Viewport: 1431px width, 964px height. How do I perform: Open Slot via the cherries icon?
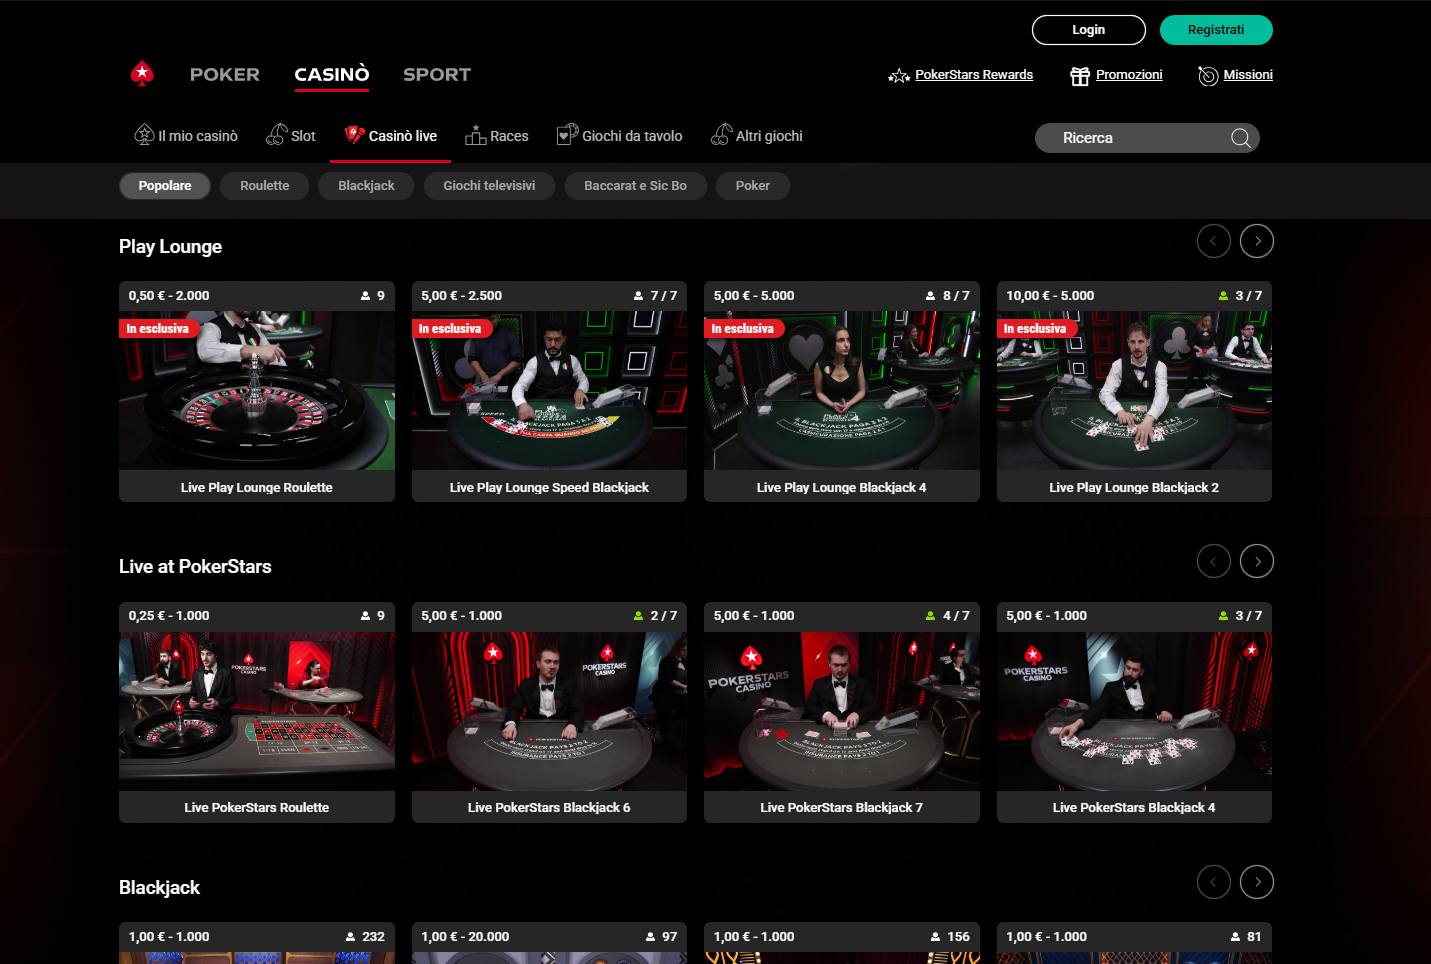[x=277, y=135]
